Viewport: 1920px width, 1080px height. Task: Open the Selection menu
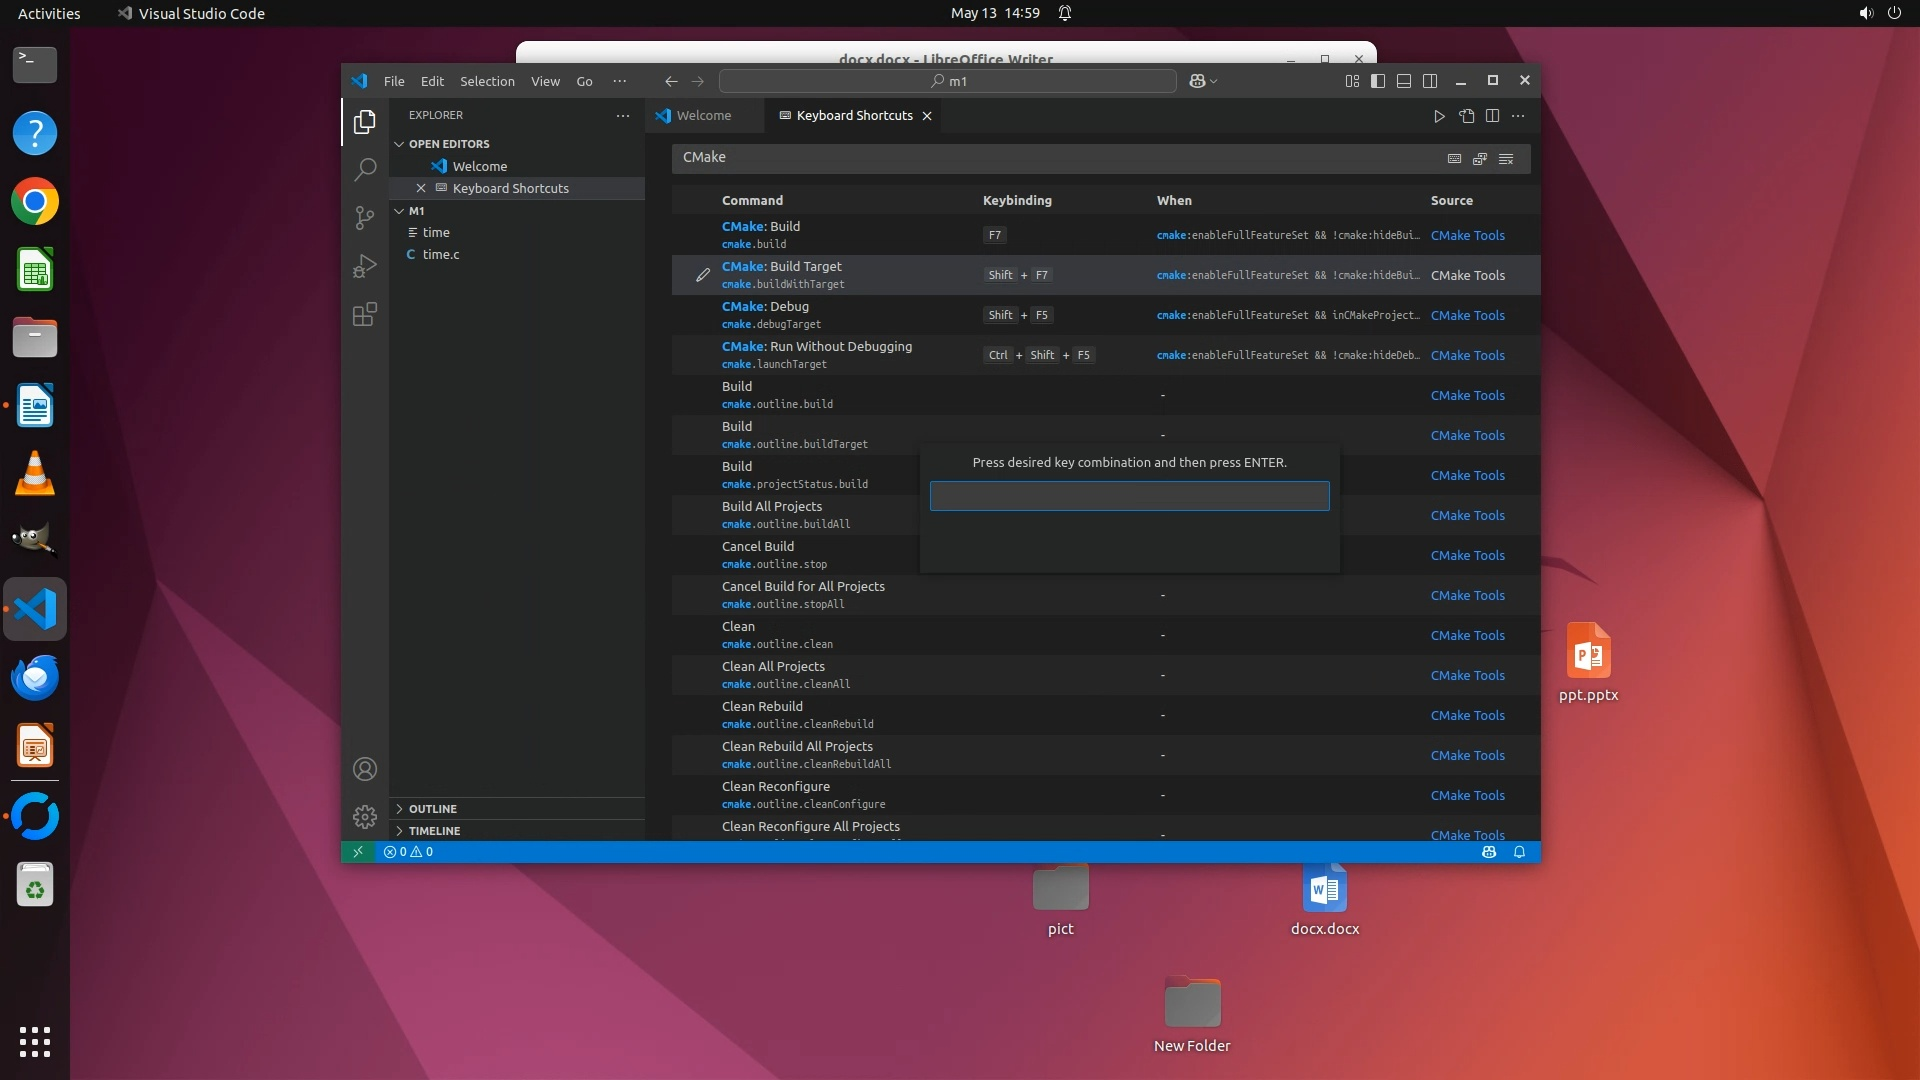click(x=487, y=82)
